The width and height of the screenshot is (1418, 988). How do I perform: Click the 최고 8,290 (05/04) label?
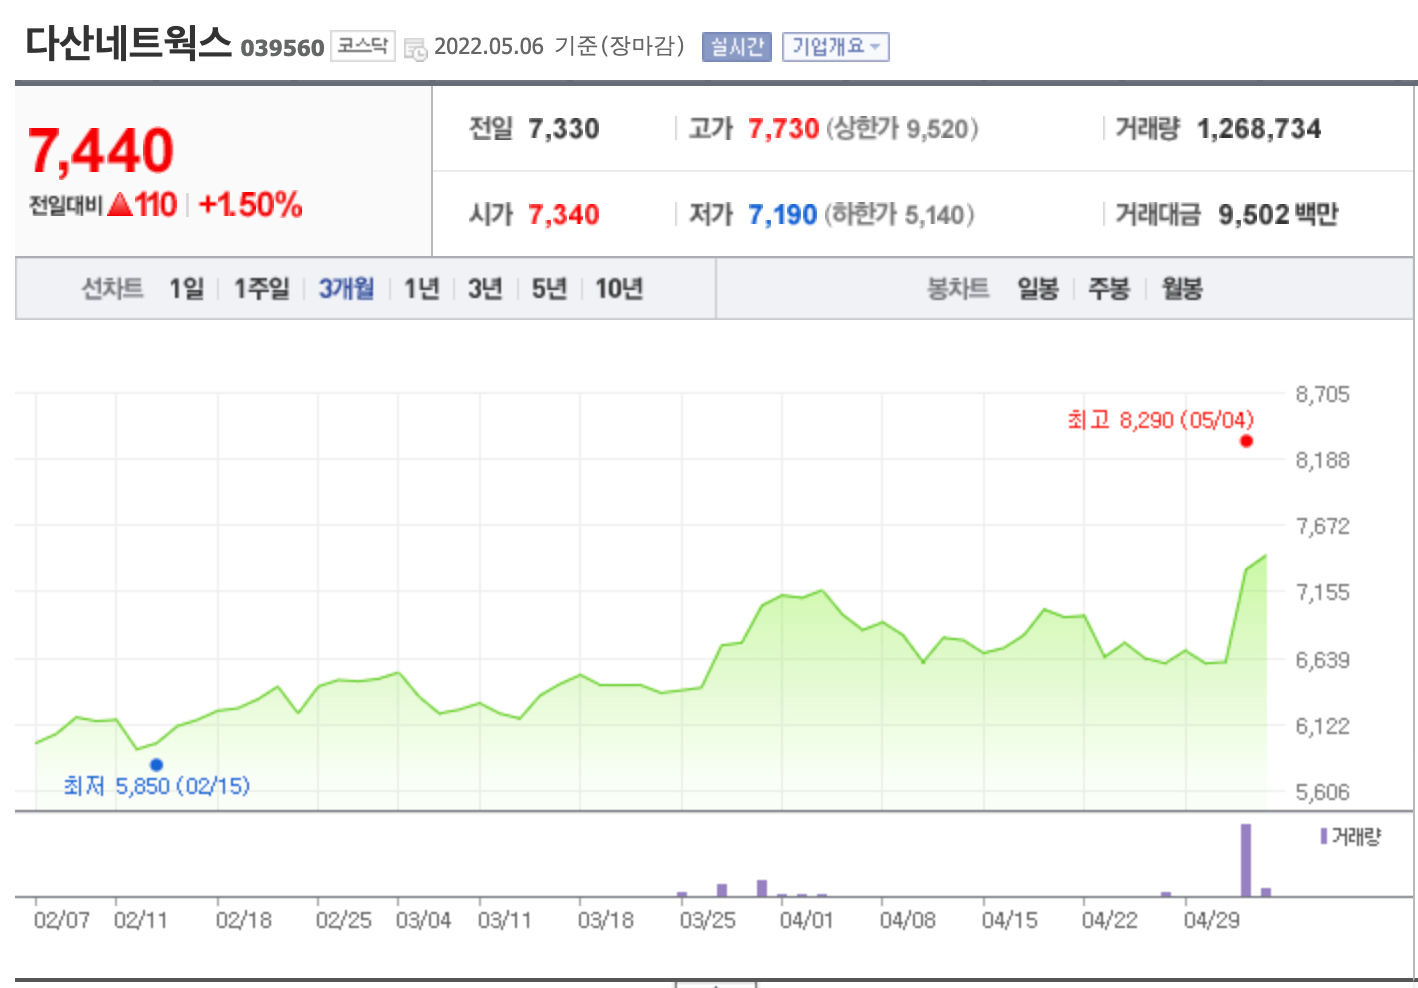pyautogui.click(x=1160, y=420)
